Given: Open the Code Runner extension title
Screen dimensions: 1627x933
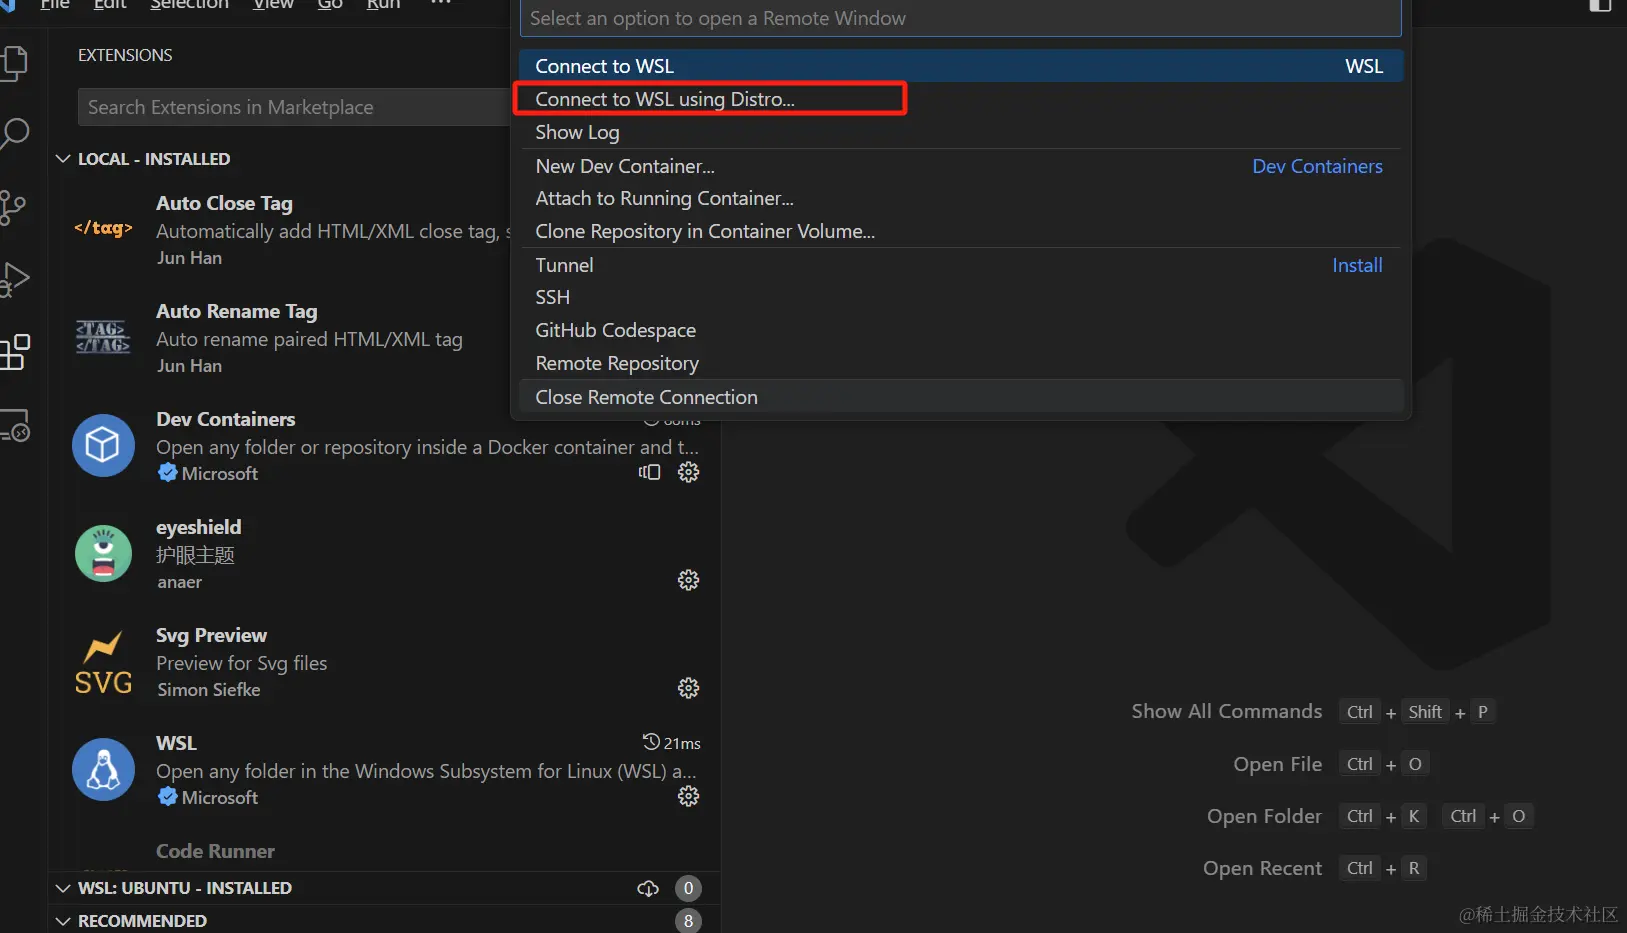Looking at the screenshot, I should (x=215, y=851).
